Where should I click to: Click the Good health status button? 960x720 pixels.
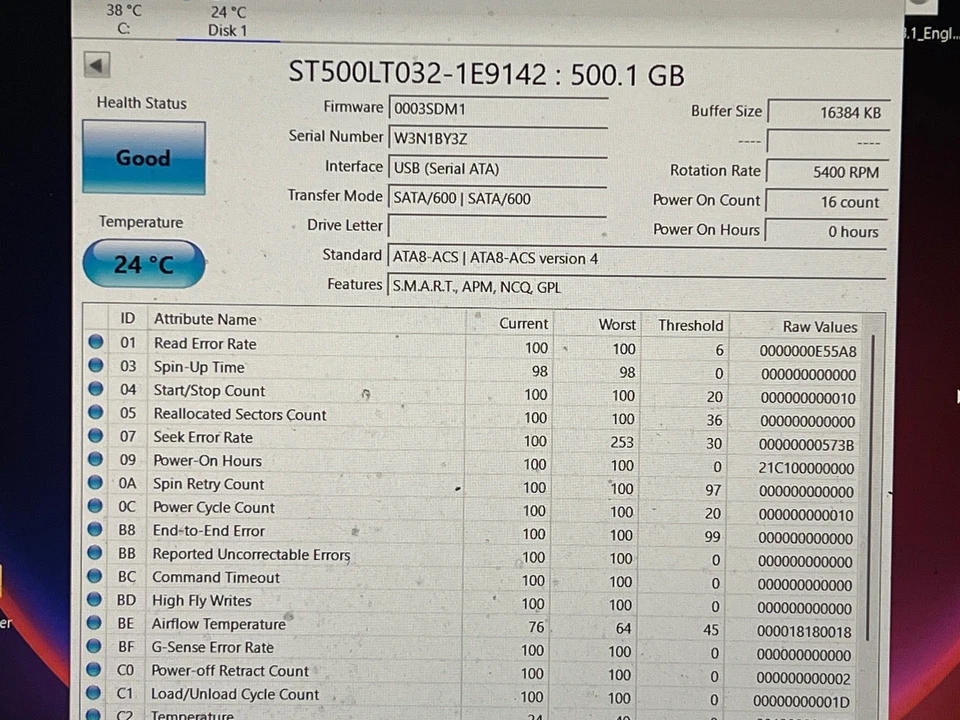click(x=142, y=158)
